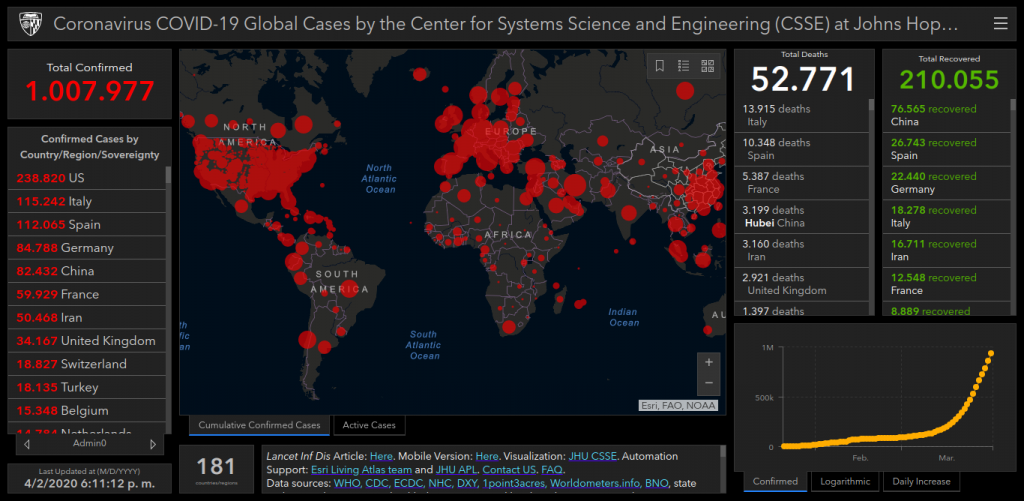Open the hamburger menu in the header
This screenshot has width=1024, height=501.
1000,23
